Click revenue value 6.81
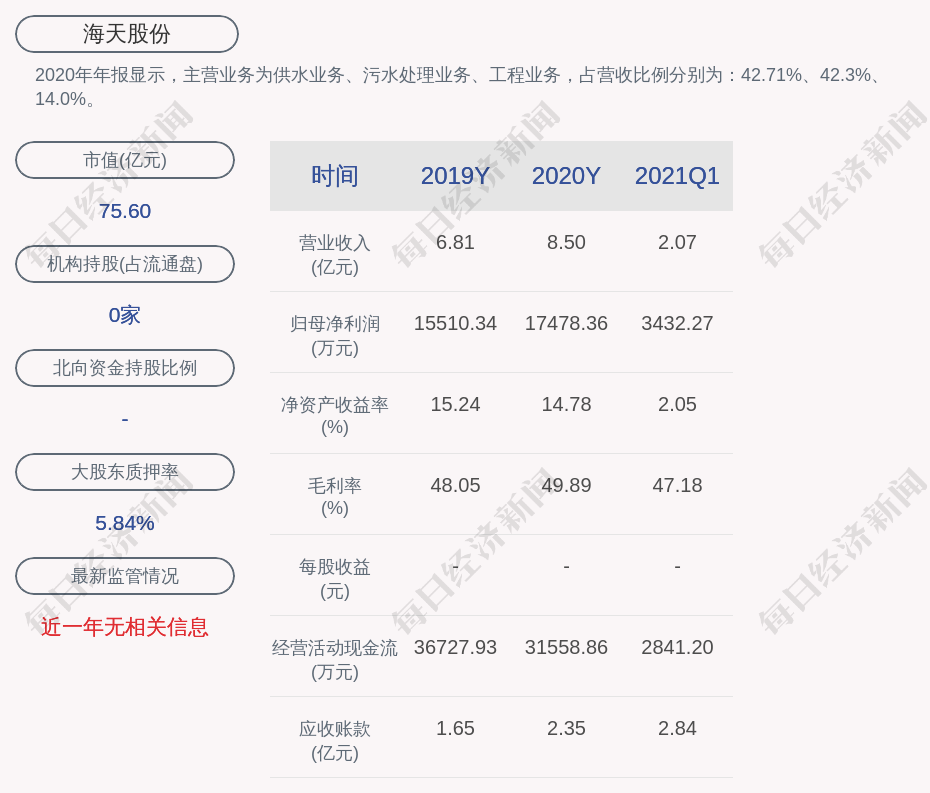The width and height of the screenshot is (930, 793). pos(456,243)
